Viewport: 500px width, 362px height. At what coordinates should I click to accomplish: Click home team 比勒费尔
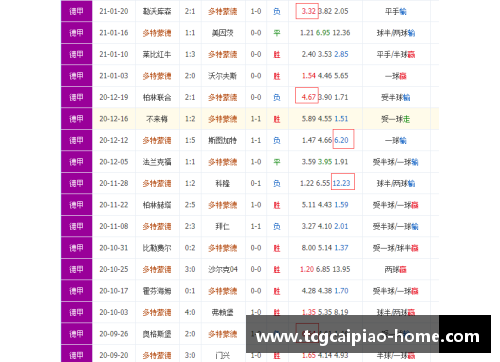[x=157, y=248]
